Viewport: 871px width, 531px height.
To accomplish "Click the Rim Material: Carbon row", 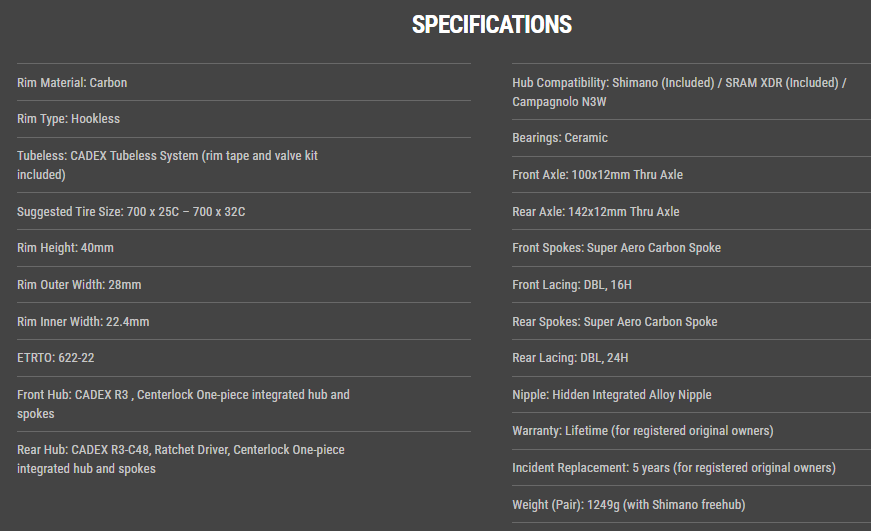I will (72, 83).
